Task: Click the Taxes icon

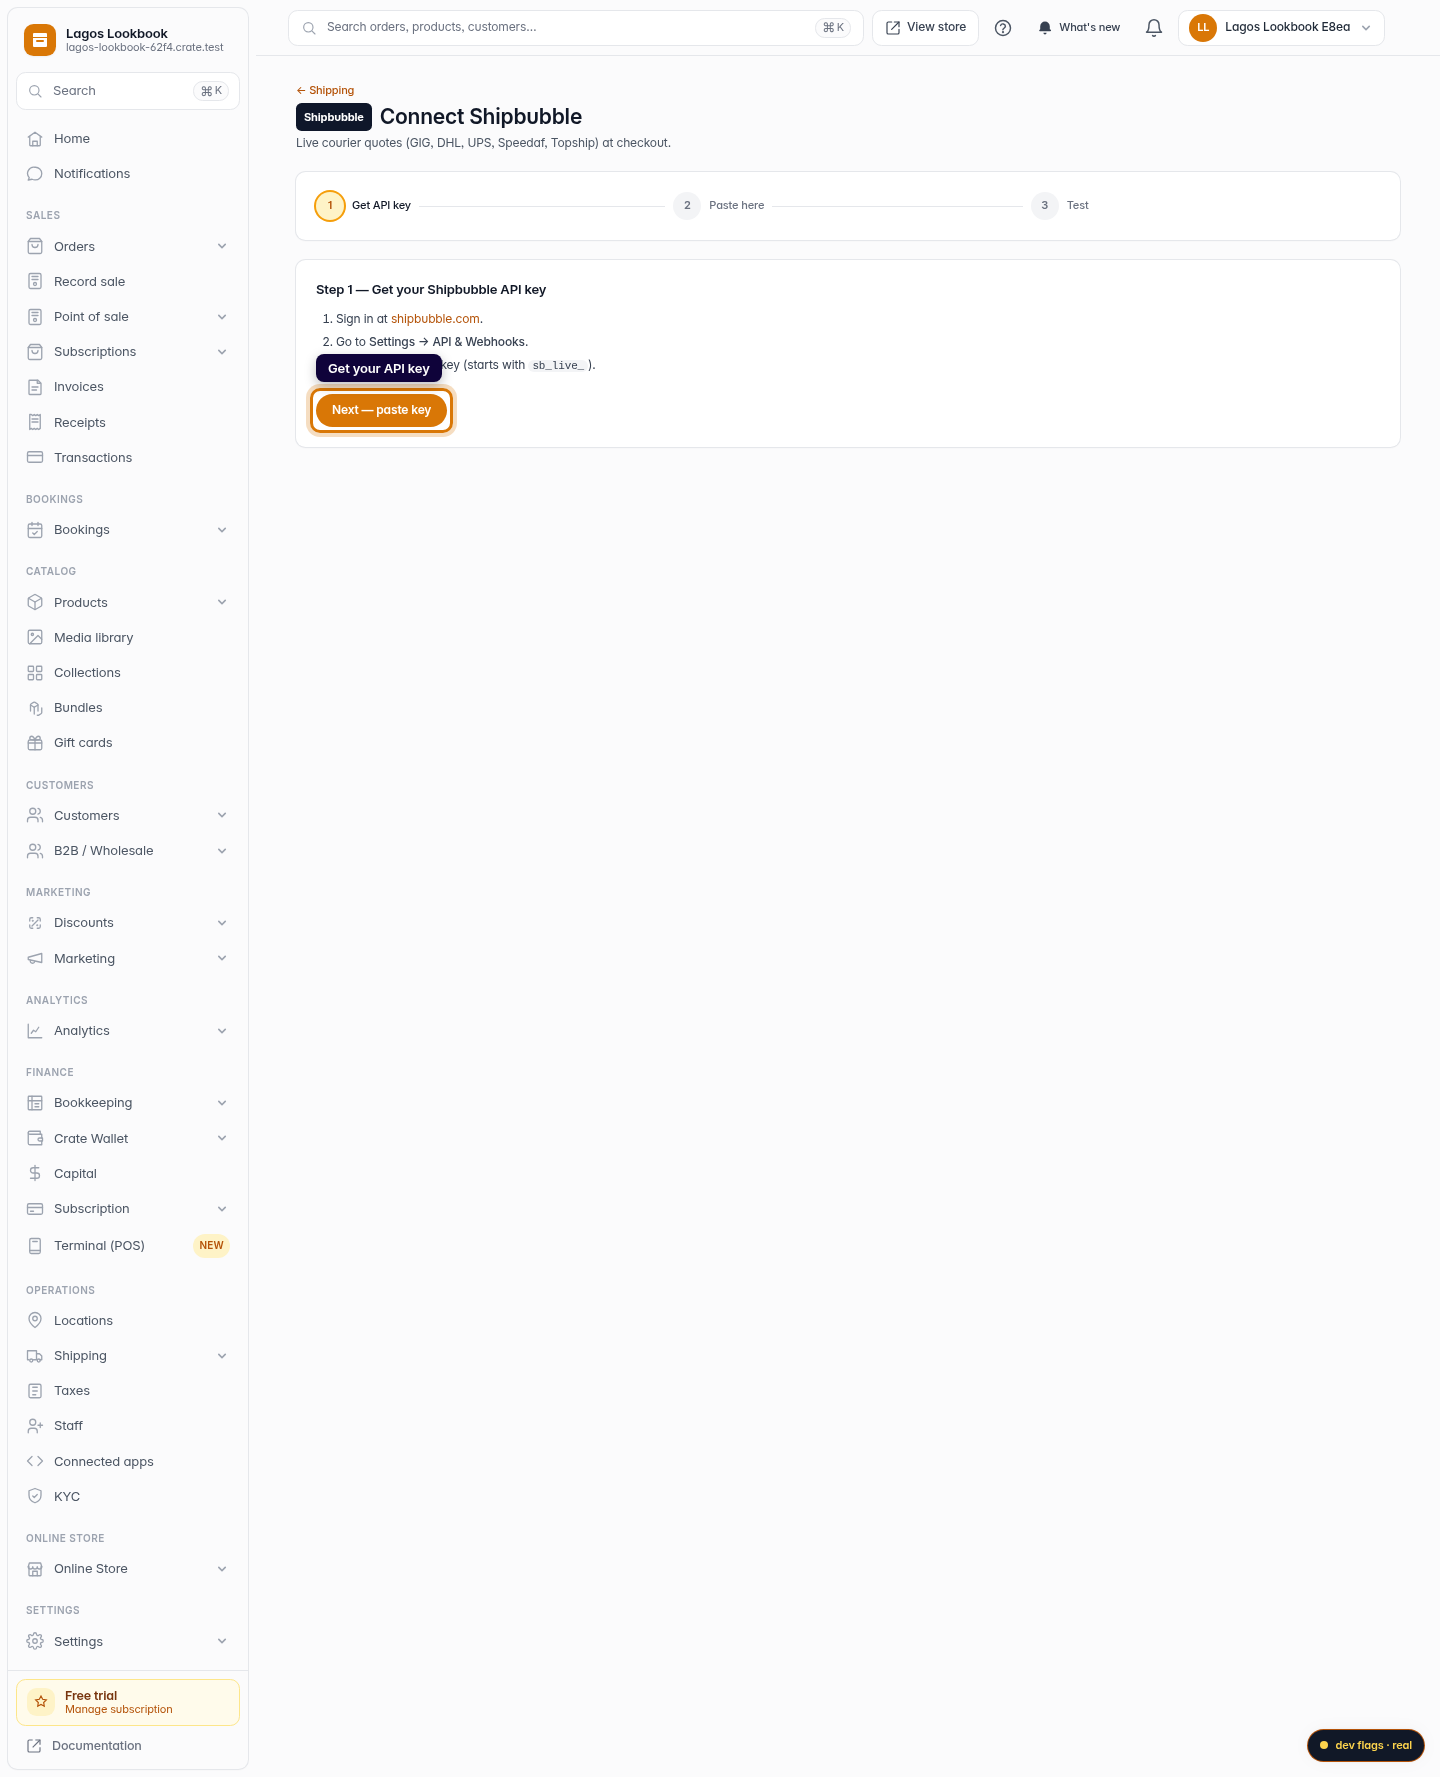Action: (35, 1391)
